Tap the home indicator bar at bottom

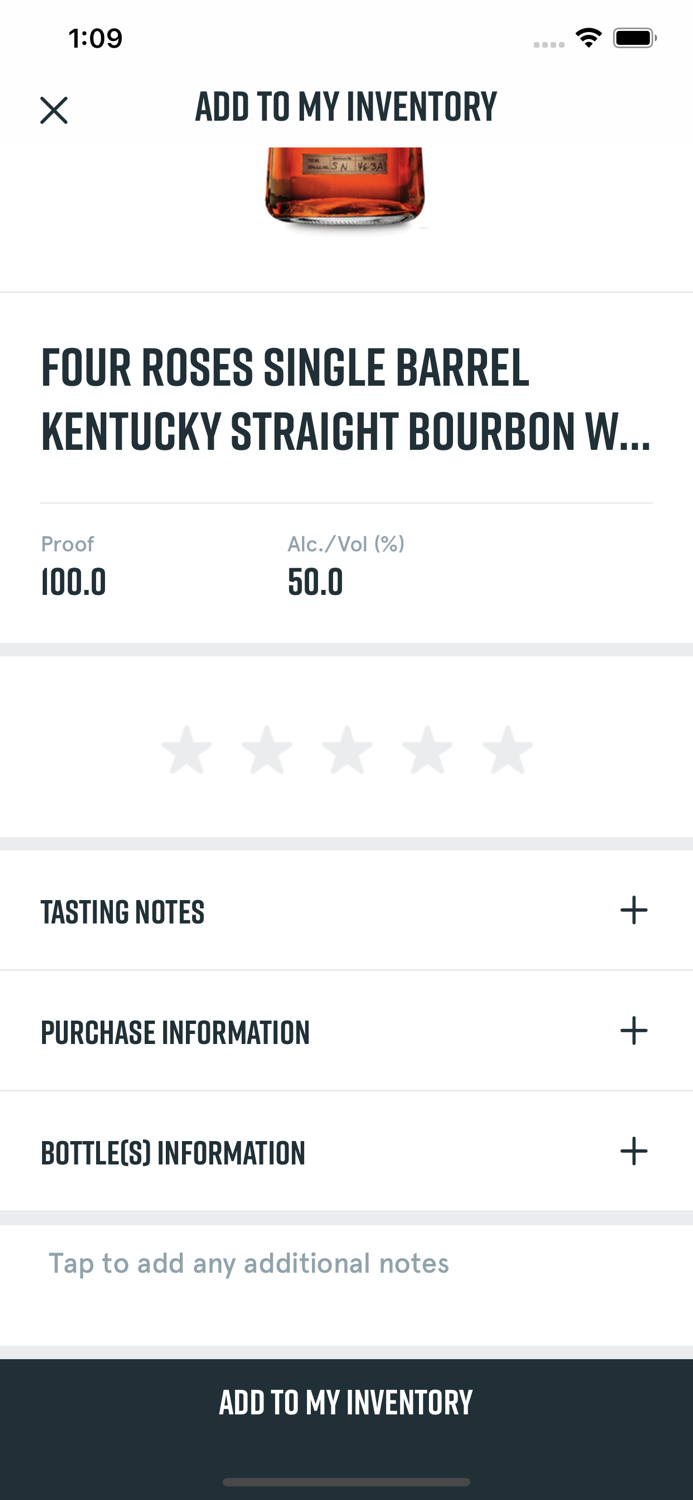tap(346, 1483)
